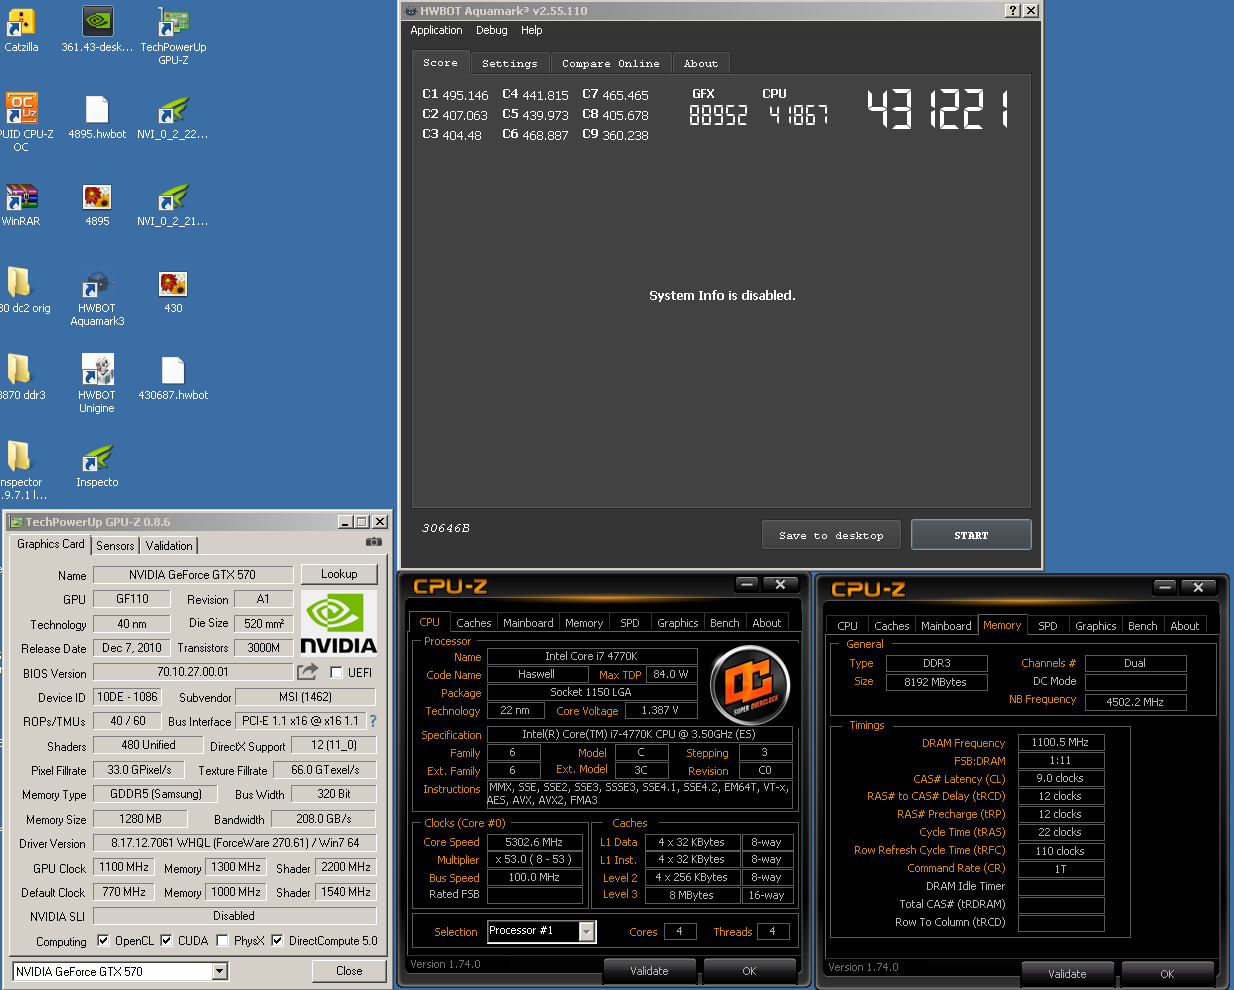Click the NVIDIA logo in GPU-Z
This screenshot has height=990, width=1234.
pyautogui.click(x=339, y=623)
